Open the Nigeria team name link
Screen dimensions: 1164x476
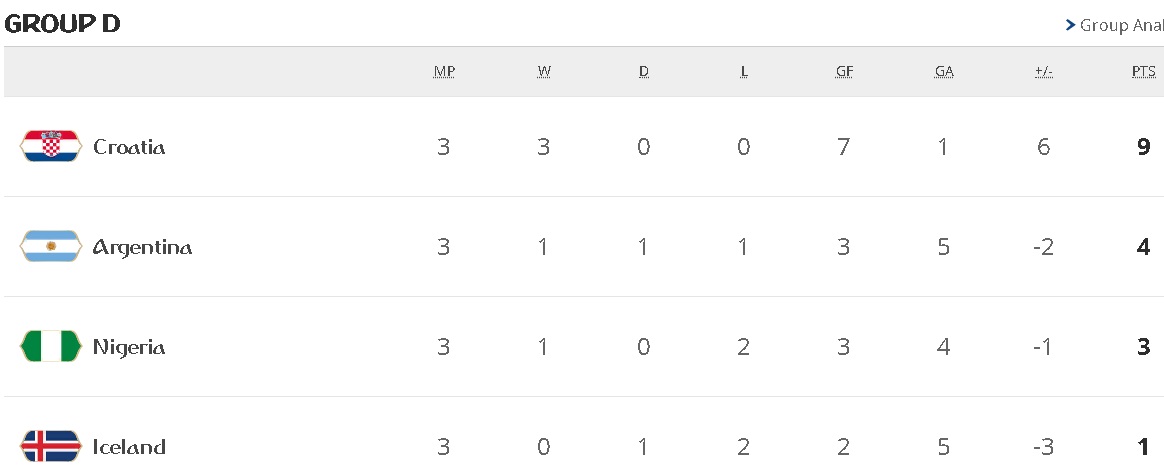pos(129,347)
